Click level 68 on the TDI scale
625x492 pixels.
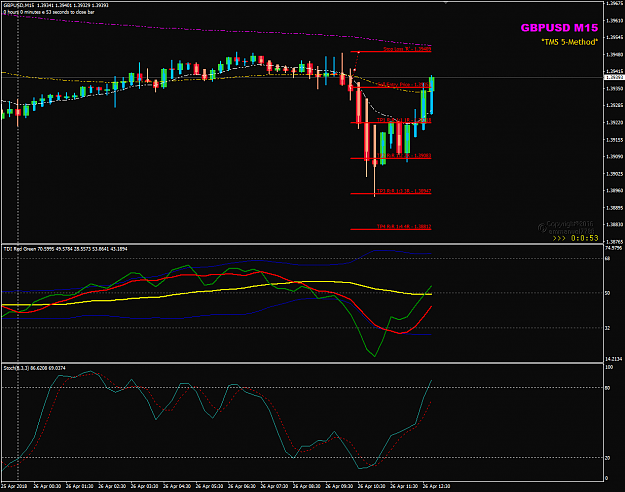(607, 258)
